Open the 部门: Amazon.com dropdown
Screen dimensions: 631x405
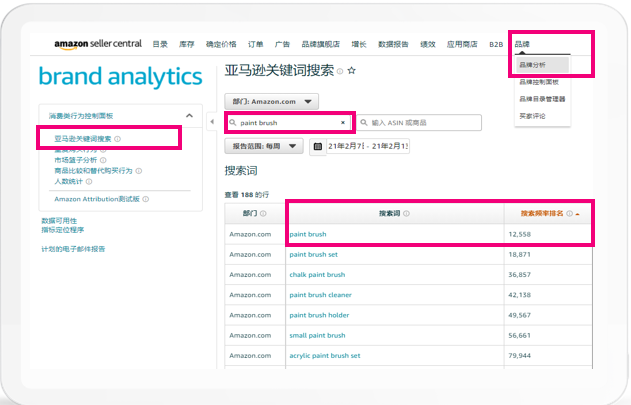point(272,101)
